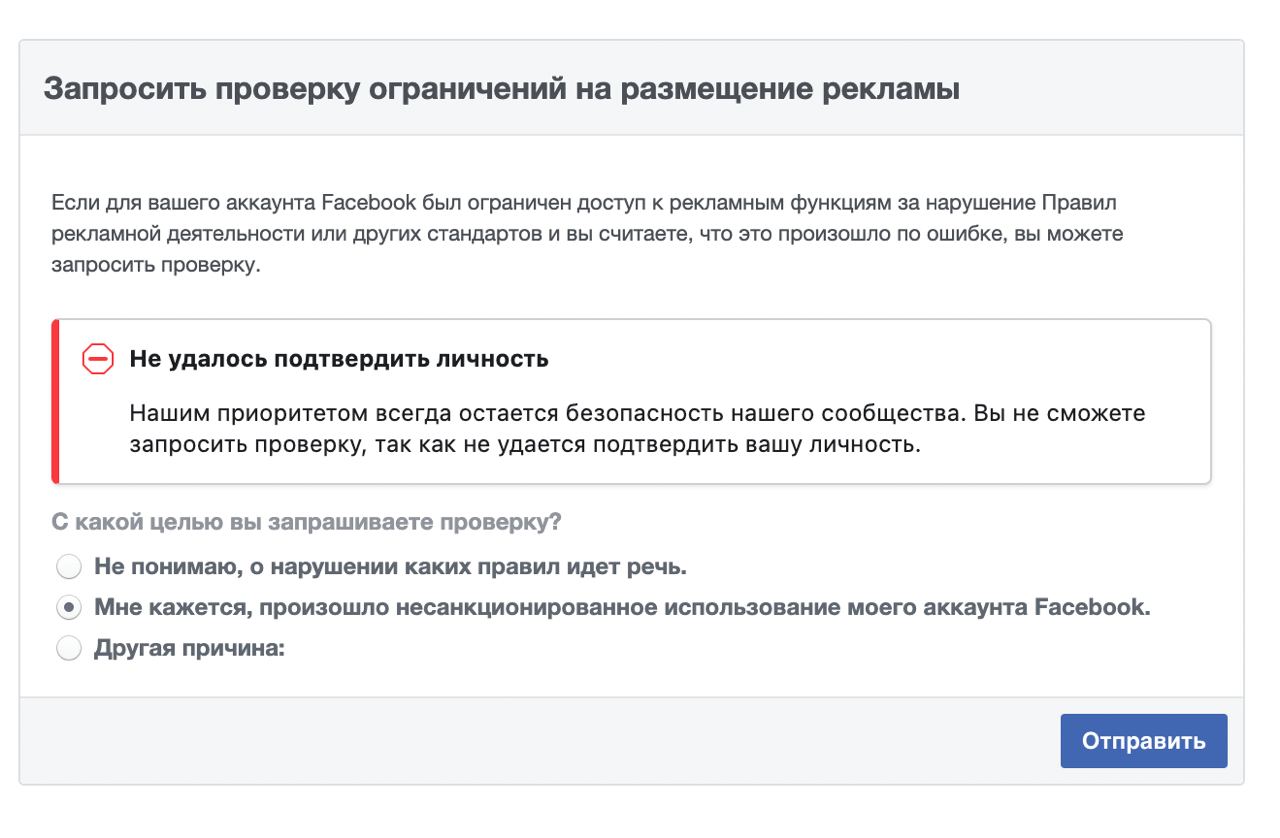Click word 'Facebook' in the intro paragraph
Screen dimensions: 1280x838
pos(369,203)
